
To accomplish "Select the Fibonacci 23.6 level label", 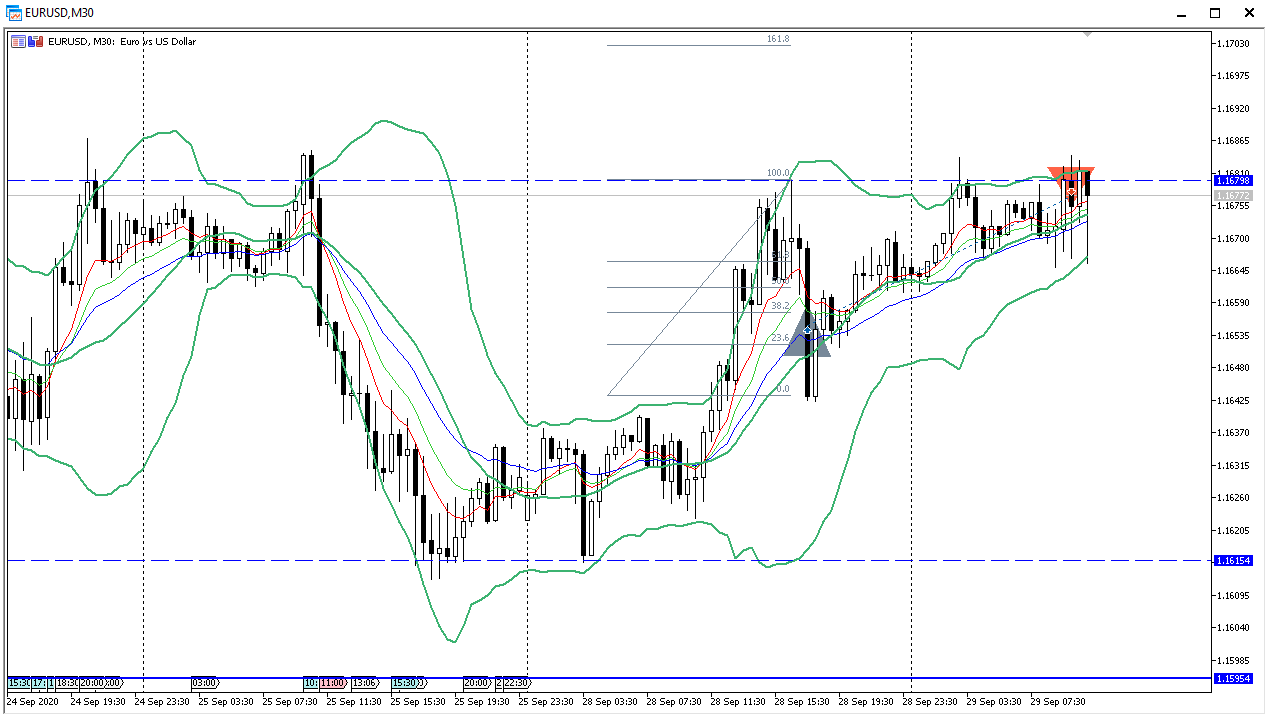I will point(780,338).
